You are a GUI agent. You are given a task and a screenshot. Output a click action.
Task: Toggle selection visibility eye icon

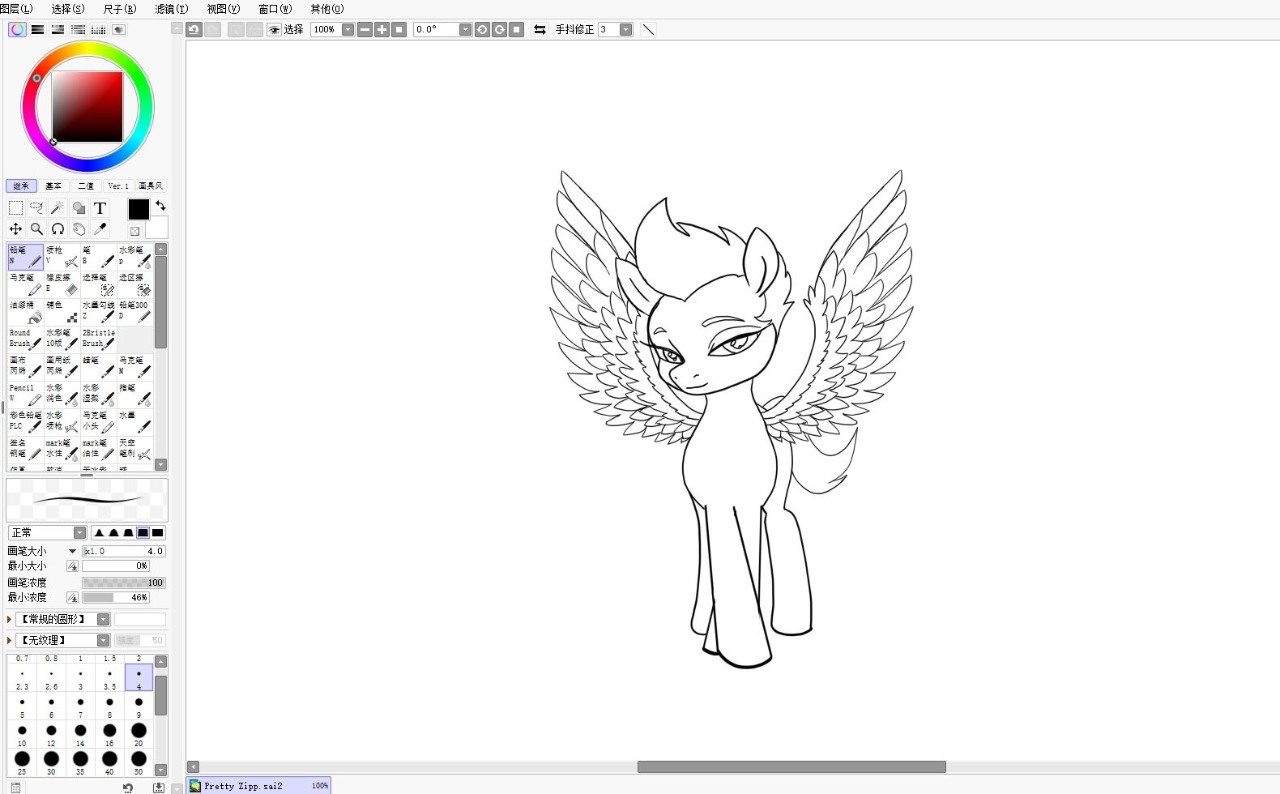click(x=273, y=30)
